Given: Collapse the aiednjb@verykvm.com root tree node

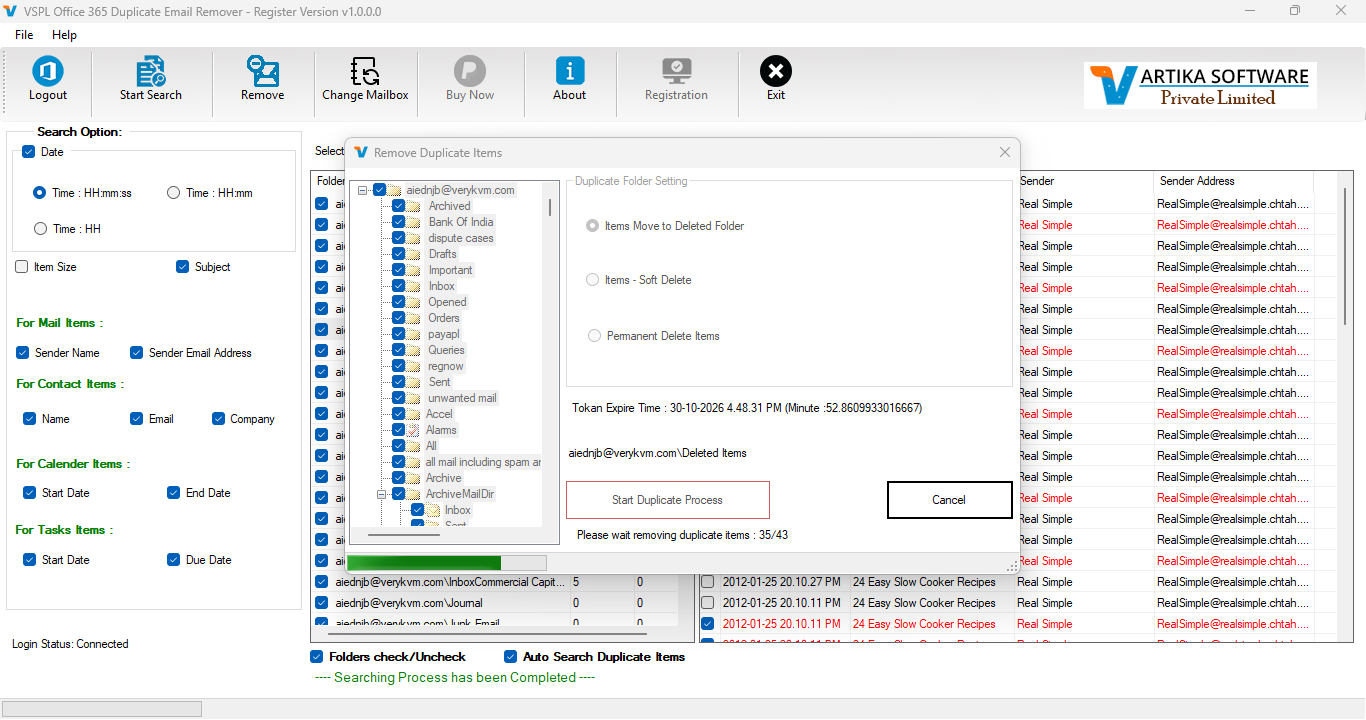Looking at the screenshot, I should (x=363, y=190).
